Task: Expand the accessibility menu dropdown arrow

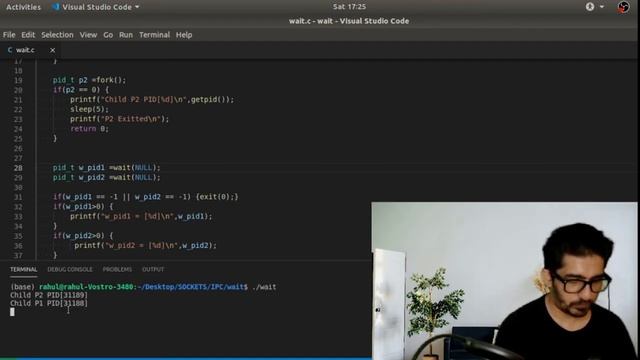Action: [602, 7]
